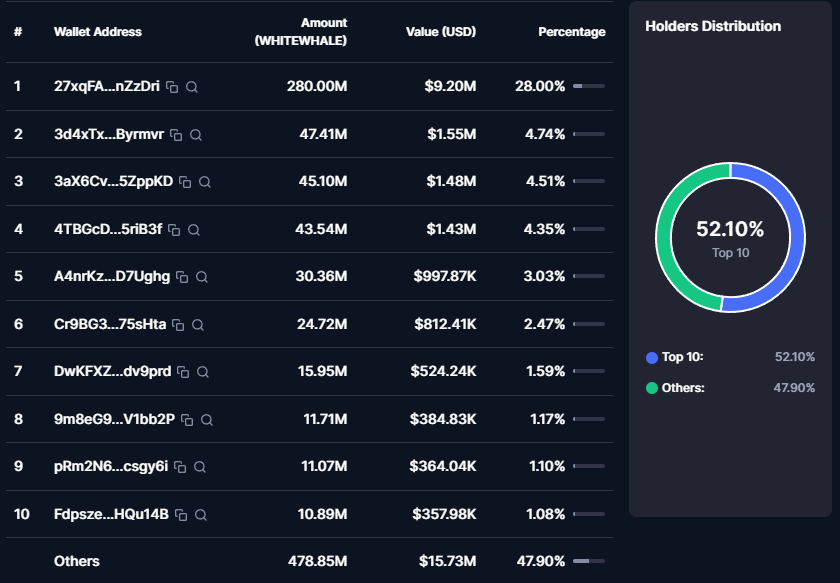Select Others value $15.73M
840x583 pixels.
click(x=447, y=561)
